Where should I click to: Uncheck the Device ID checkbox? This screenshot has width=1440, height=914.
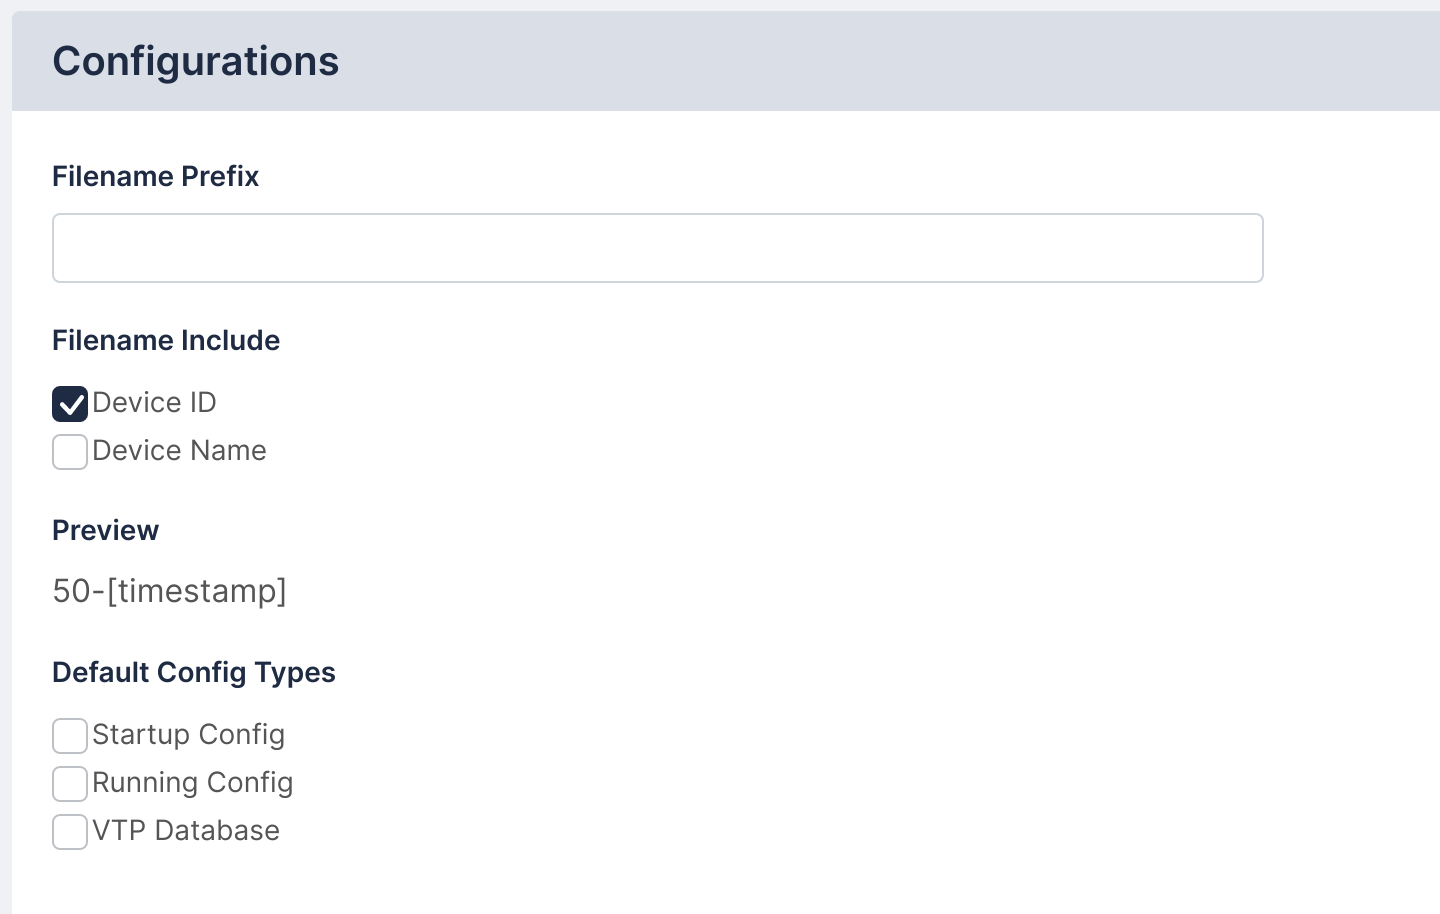pos(70,404)
